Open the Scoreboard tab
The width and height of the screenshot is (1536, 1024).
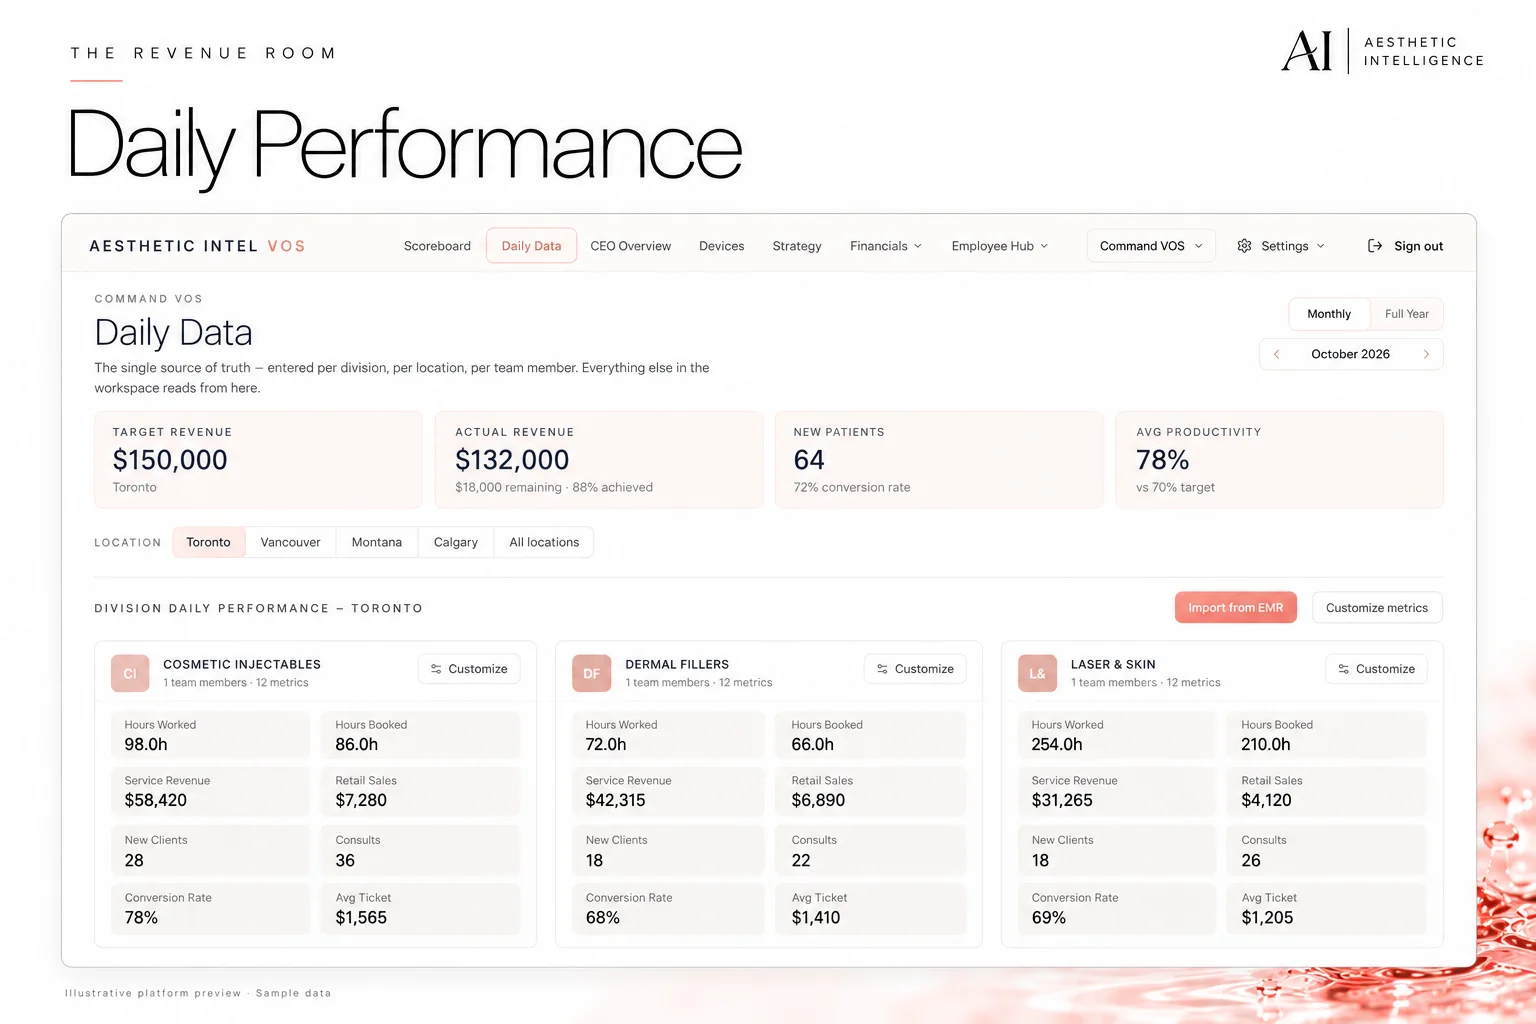coord(437,246)
